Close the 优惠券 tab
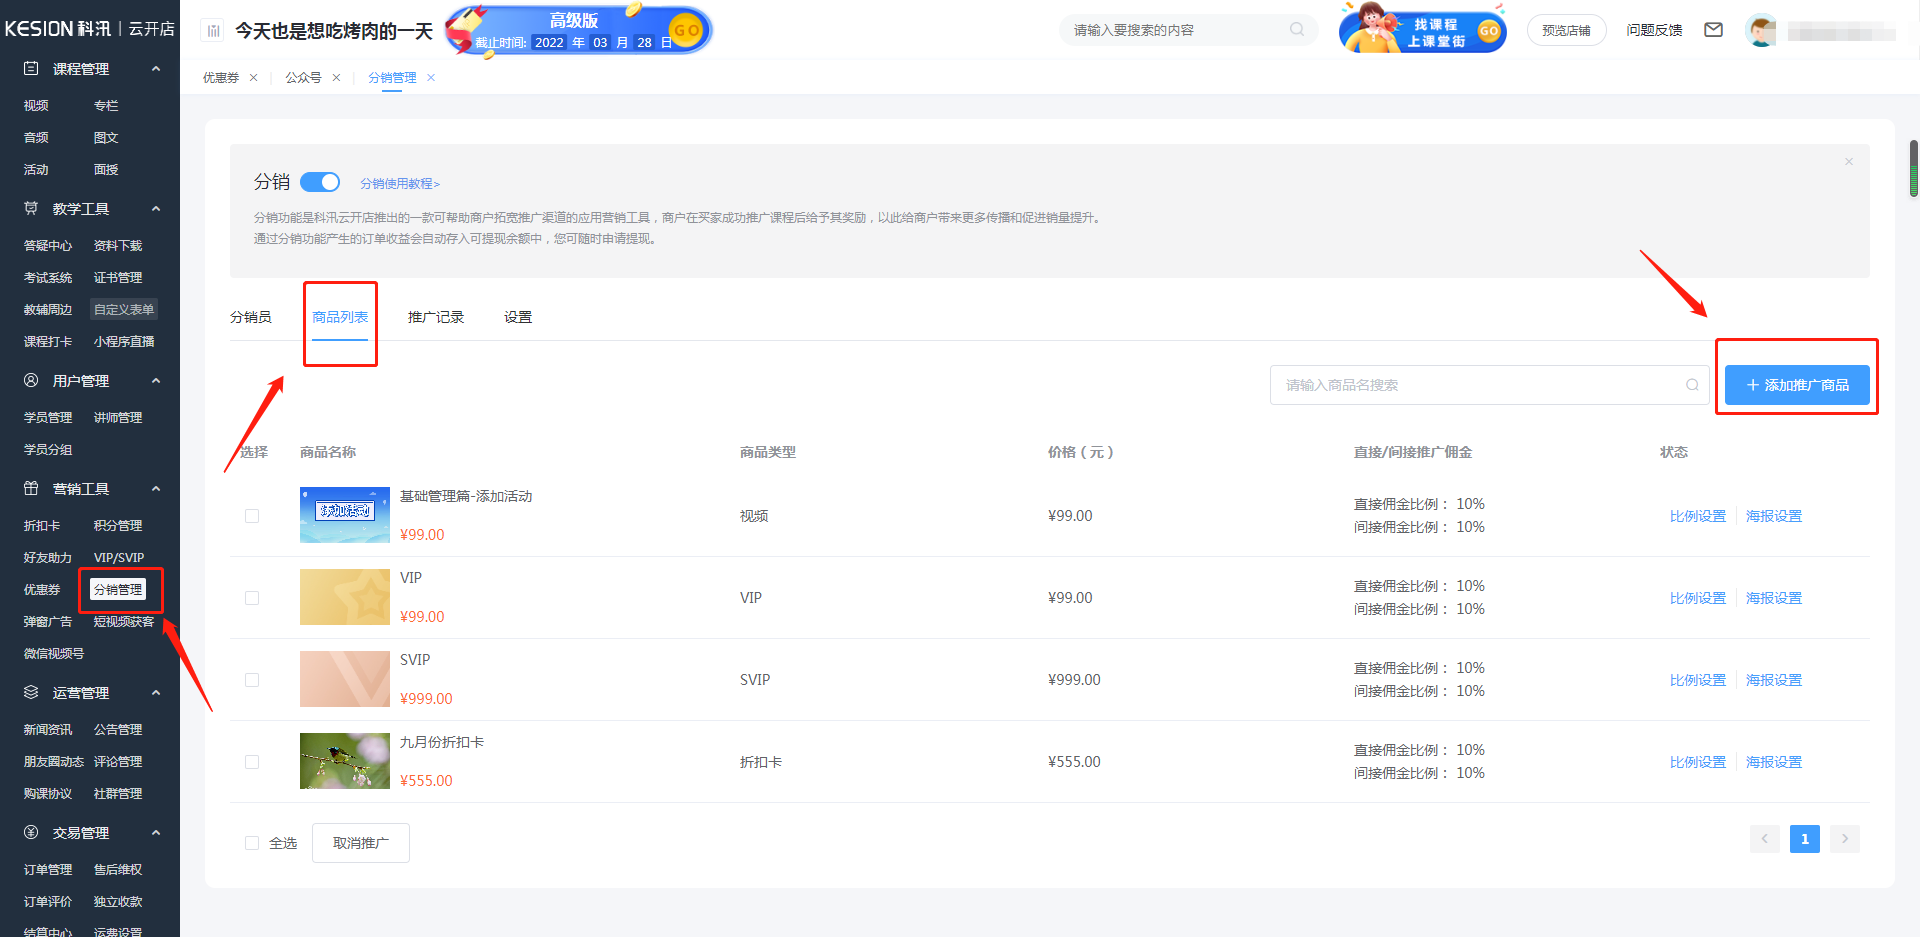The image size is (1920, 937). pos(254,78)
